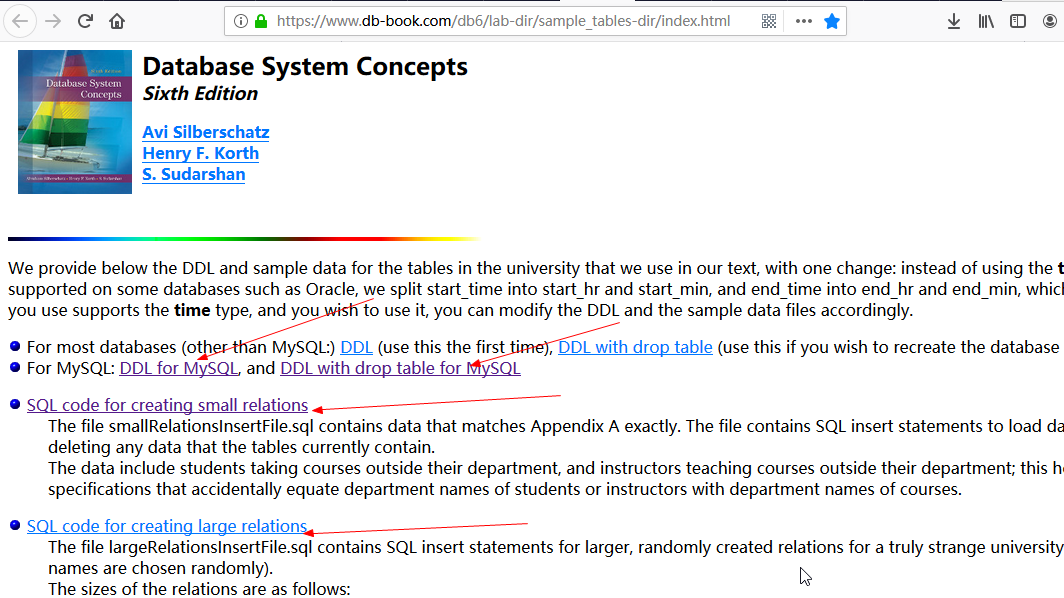
Task: Open 'DDL with drop table for MySQL' link
Action: point(400,368)
